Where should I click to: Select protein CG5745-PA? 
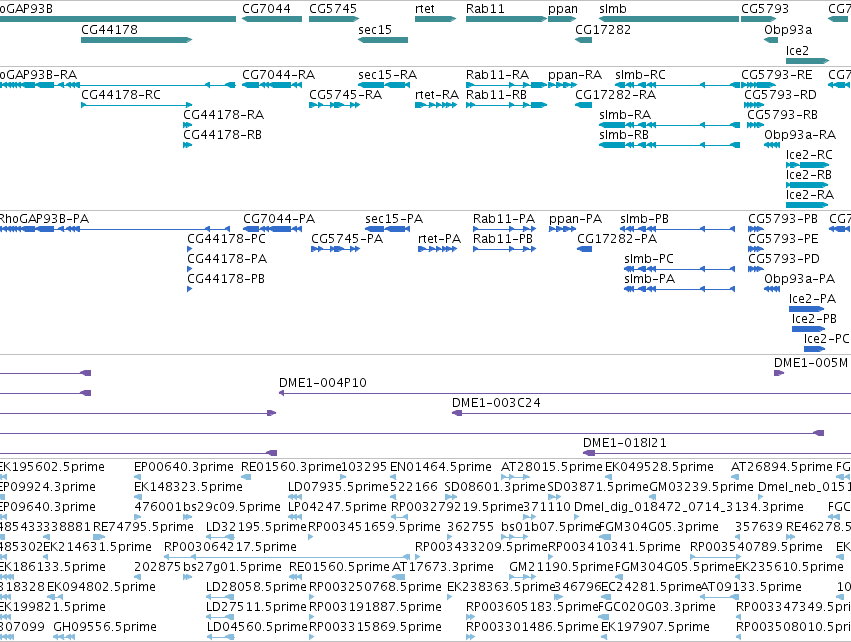335,249
